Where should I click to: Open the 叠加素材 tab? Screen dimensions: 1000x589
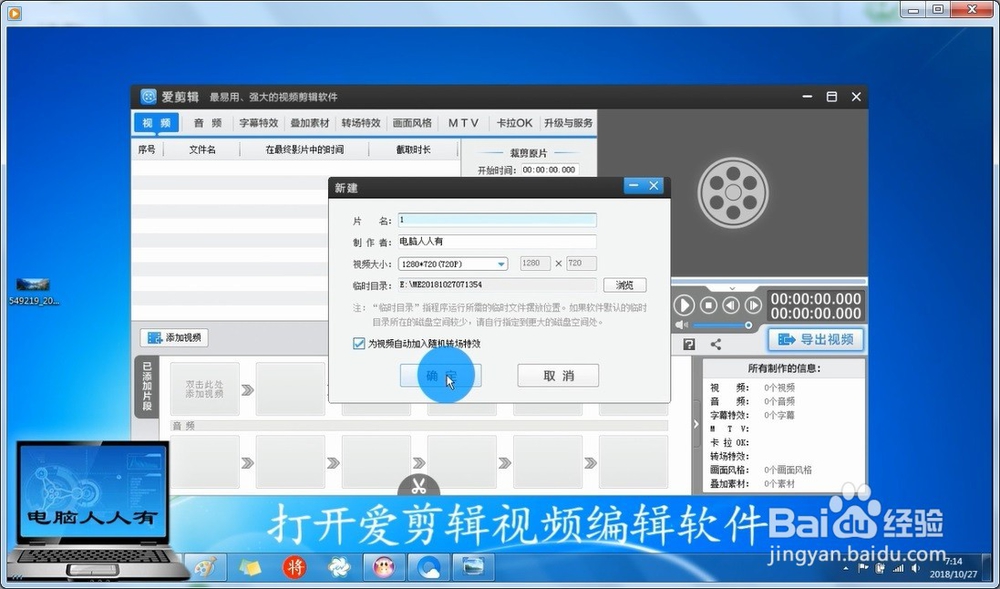tap(310, 123)
